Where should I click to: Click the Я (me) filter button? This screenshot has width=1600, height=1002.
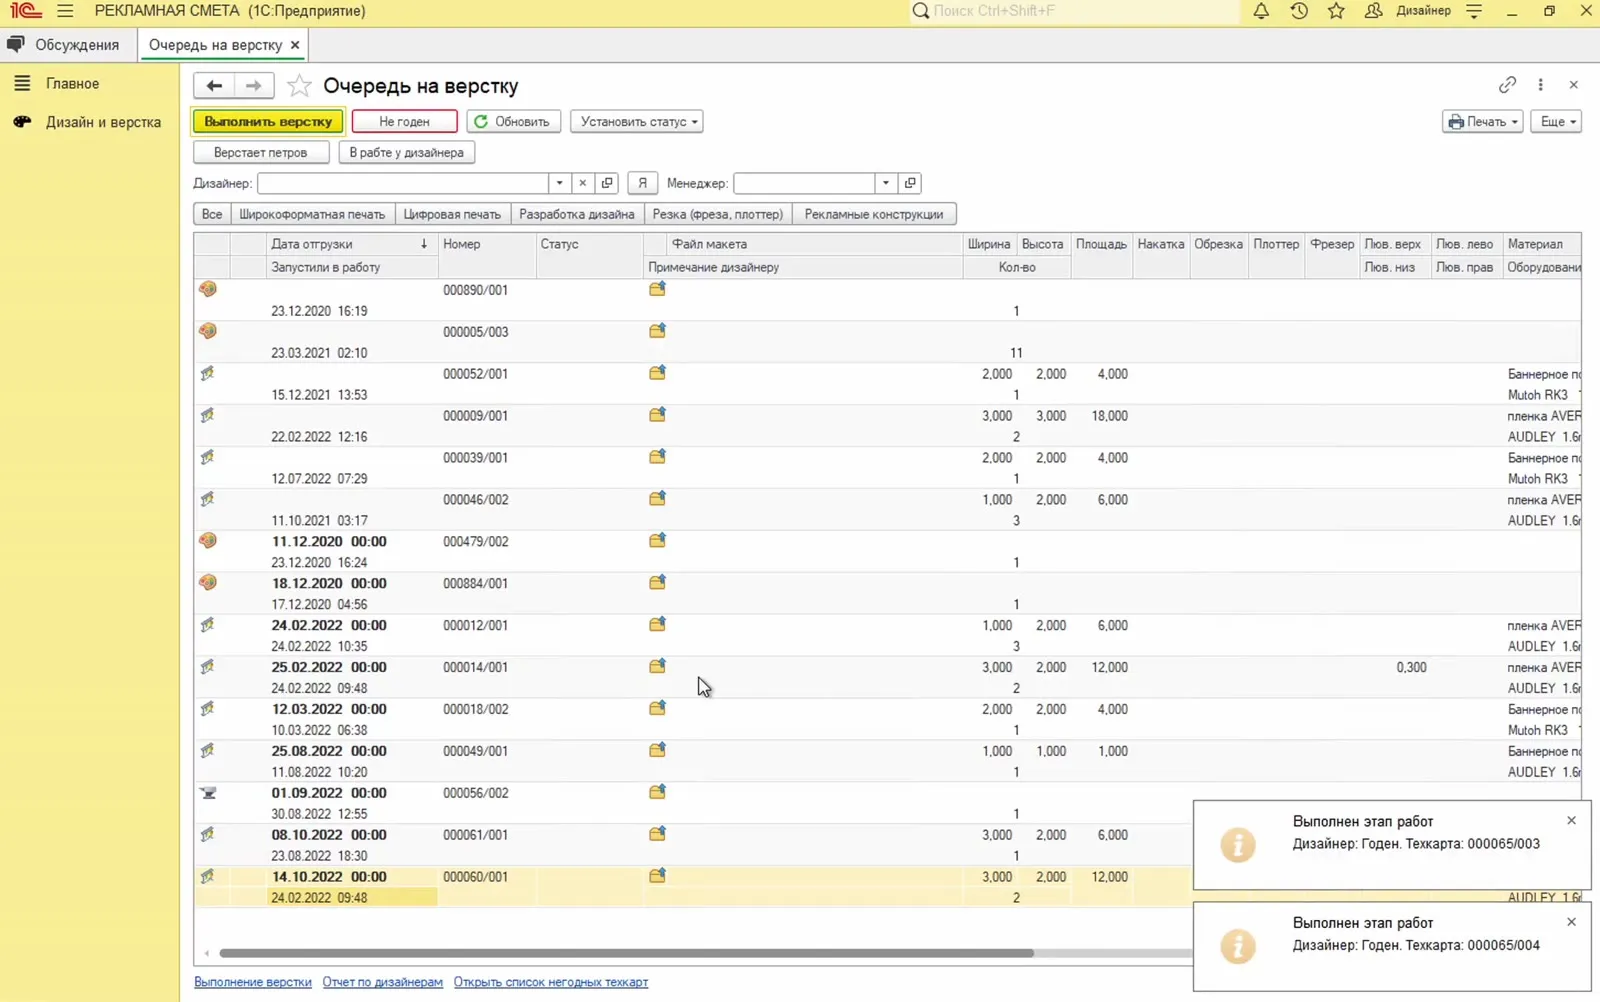point(643,183)
